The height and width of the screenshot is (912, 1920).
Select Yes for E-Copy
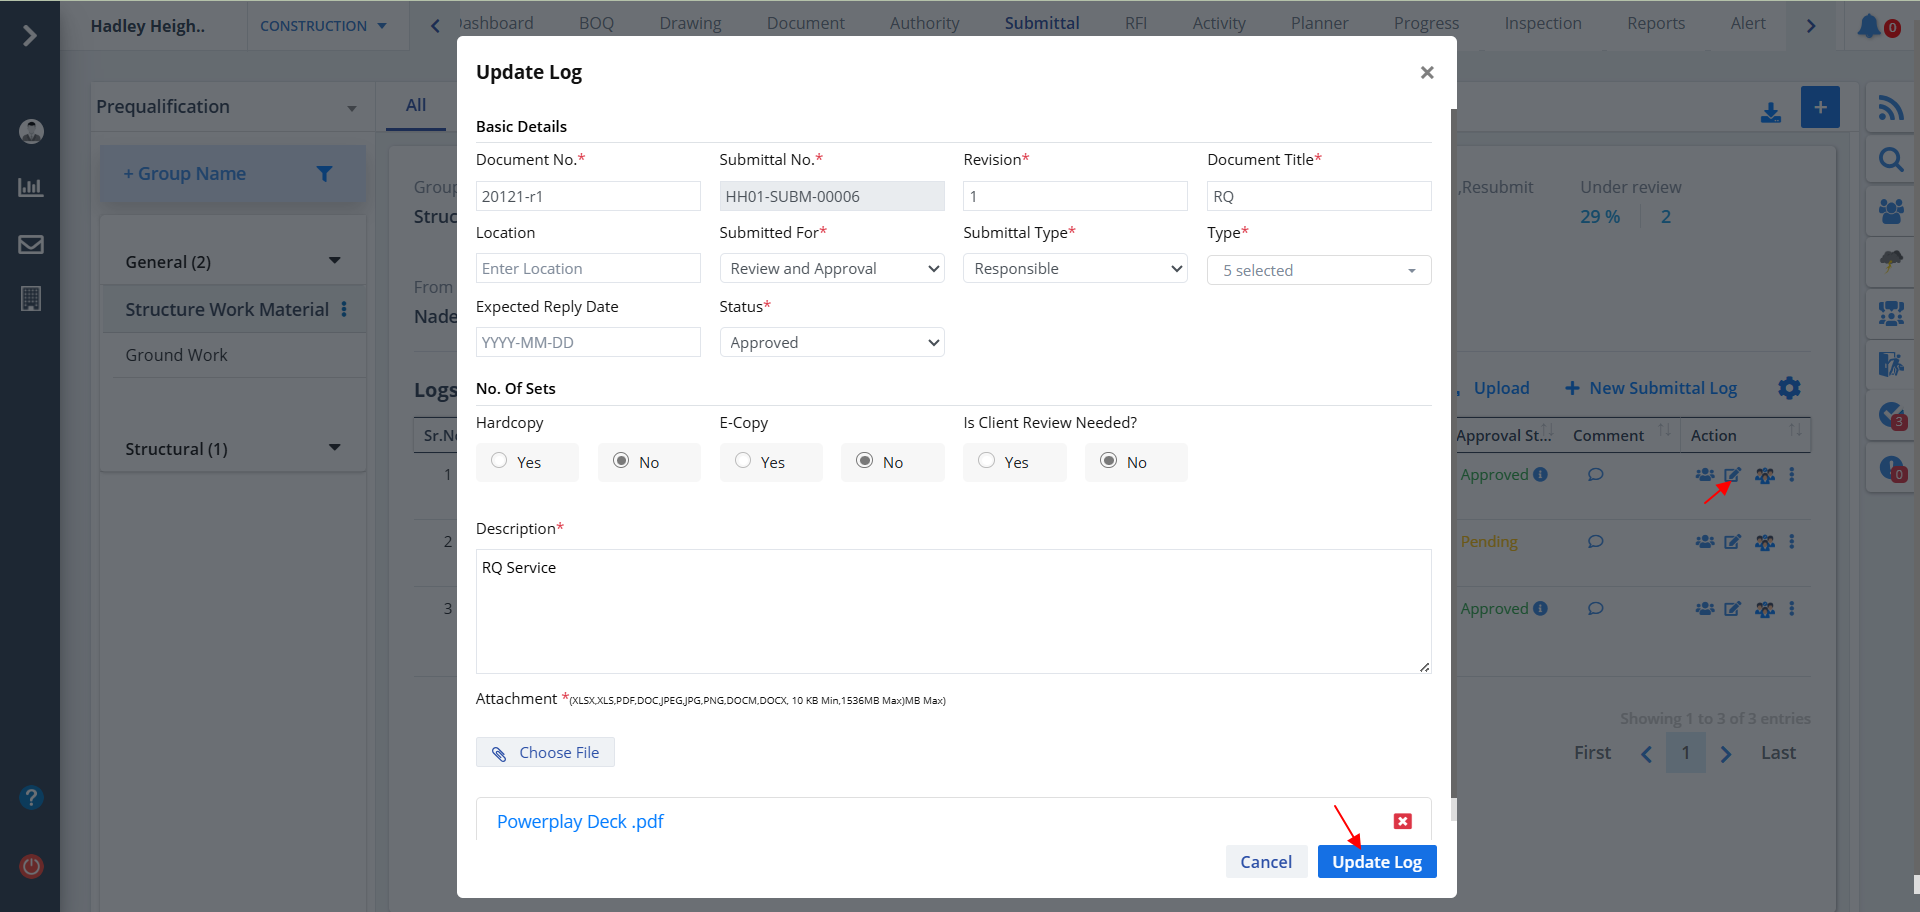pyautogui.click(x=743, y=461)
